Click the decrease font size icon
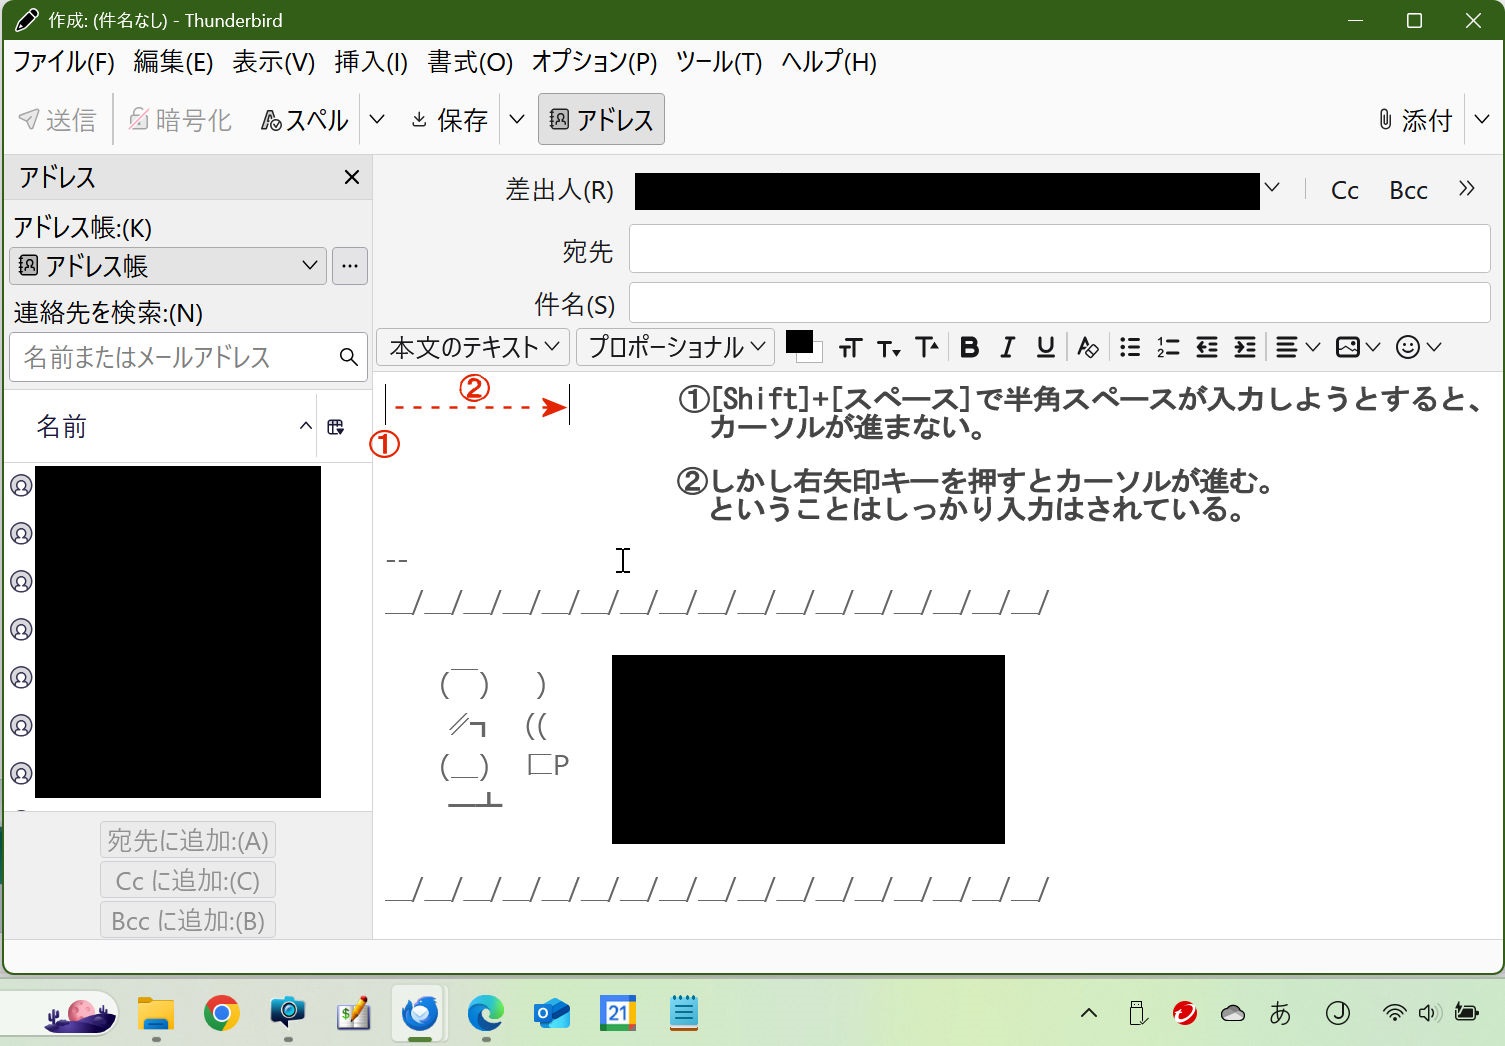 point(888,347)
